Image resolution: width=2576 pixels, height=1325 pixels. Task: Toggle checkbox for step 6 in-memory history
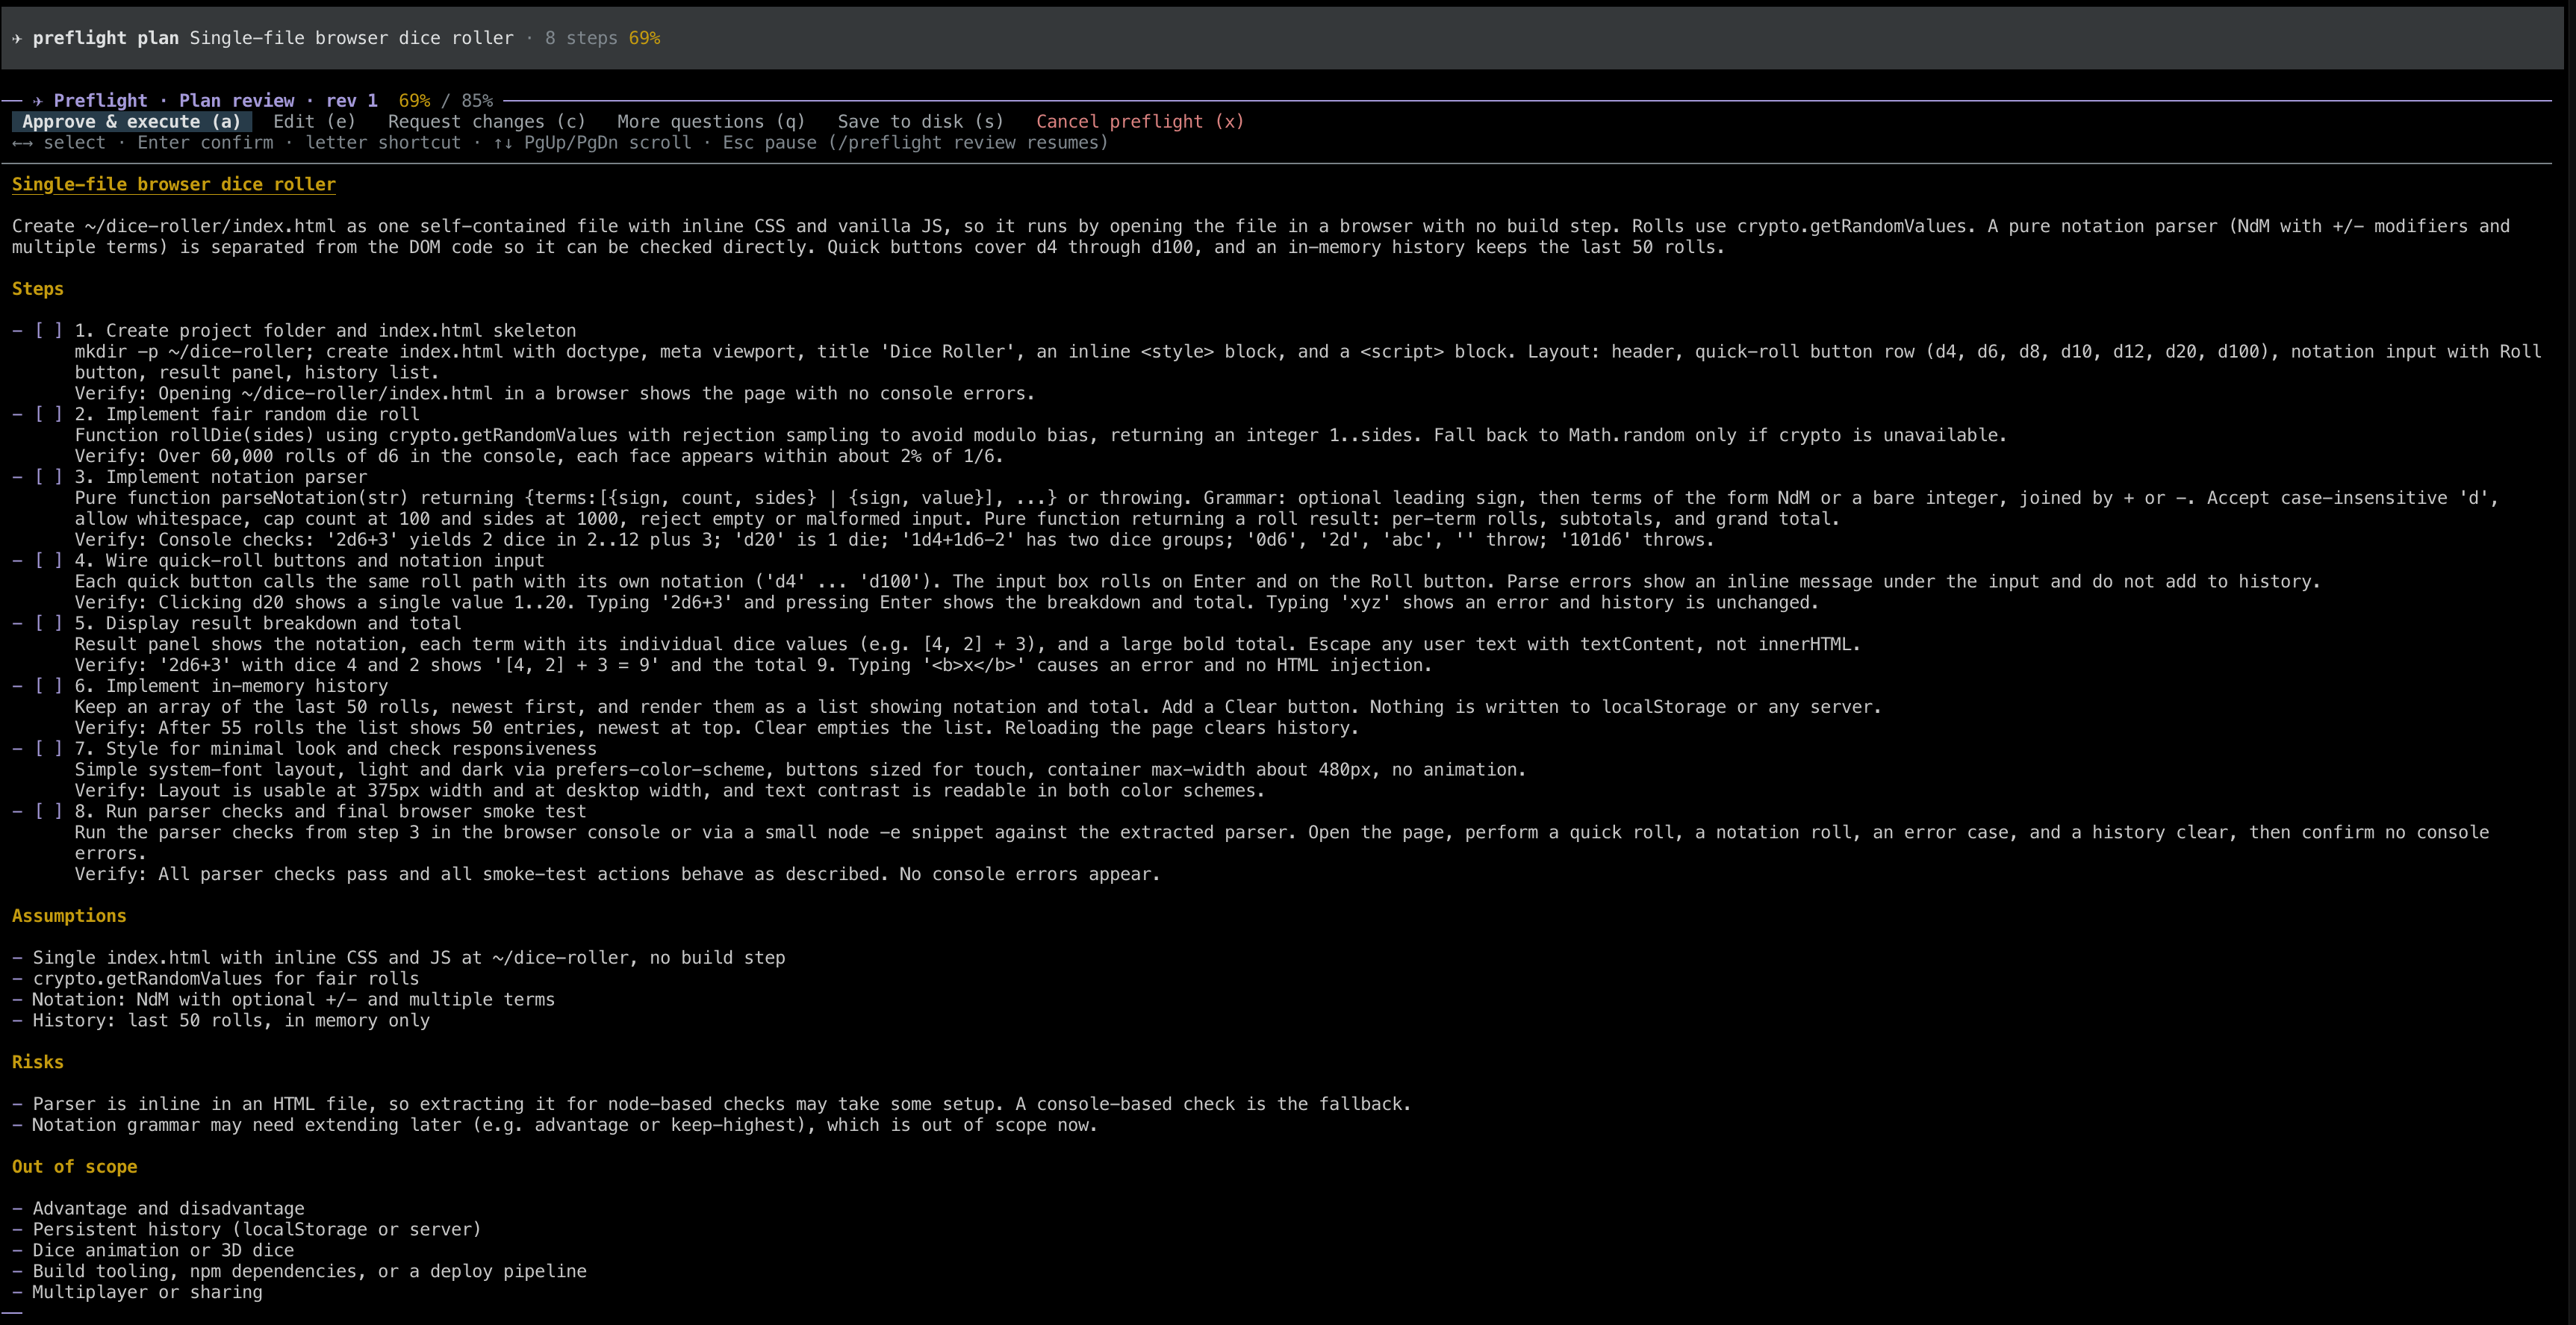(x=48, y=686)
